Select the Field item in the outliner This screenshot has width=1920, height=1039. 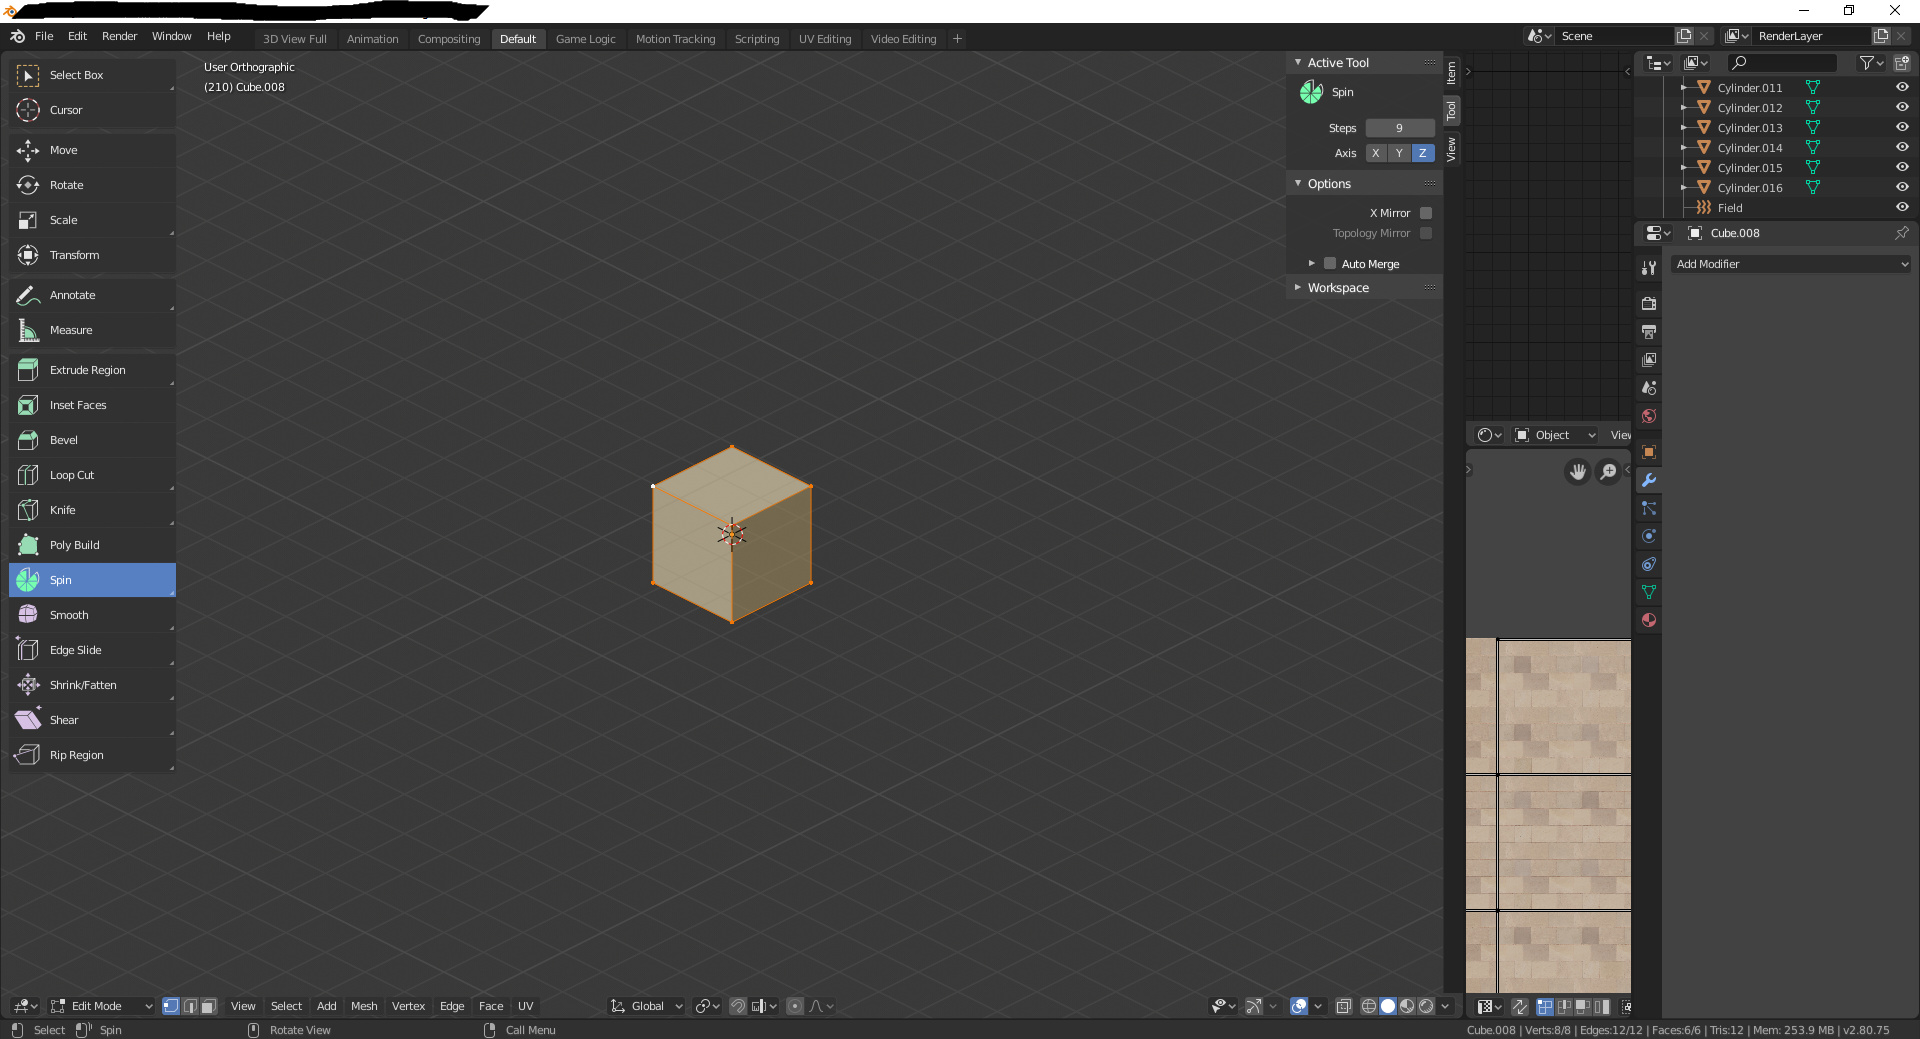coord(1732,208)
